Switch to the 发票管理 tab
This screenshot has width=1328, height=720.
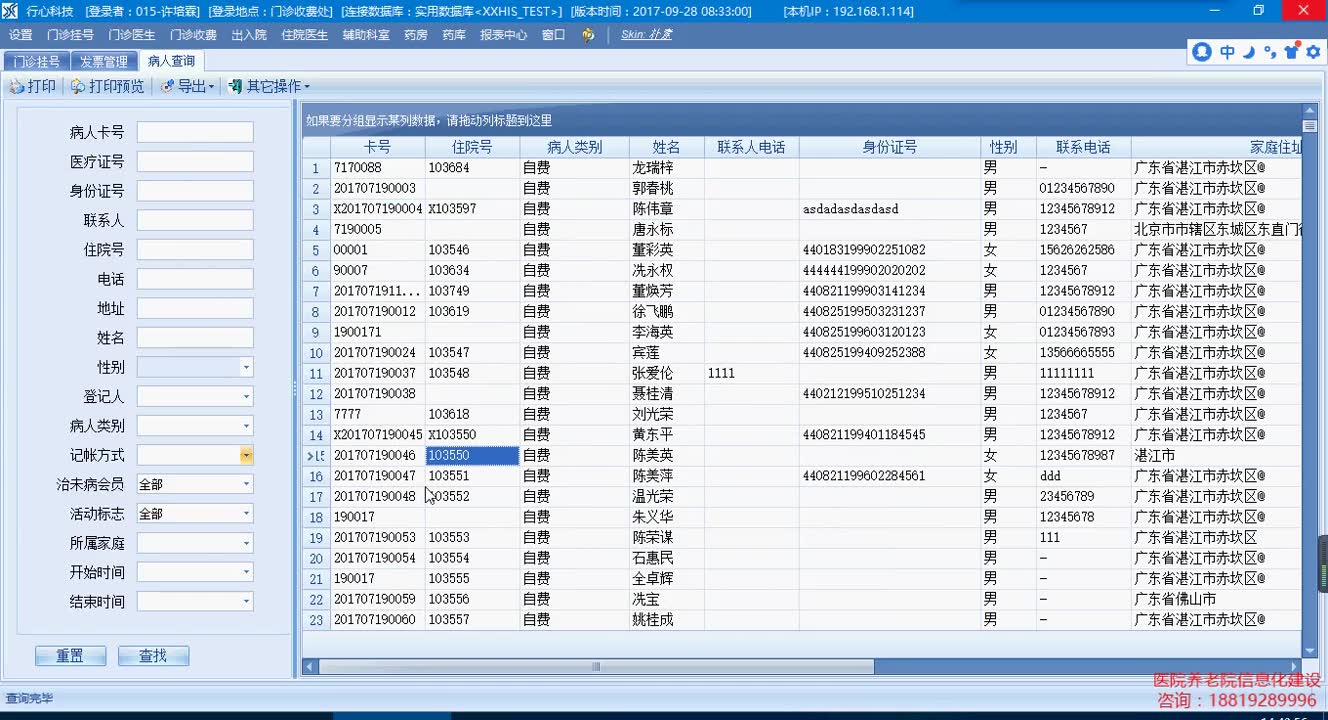point(104,62)
